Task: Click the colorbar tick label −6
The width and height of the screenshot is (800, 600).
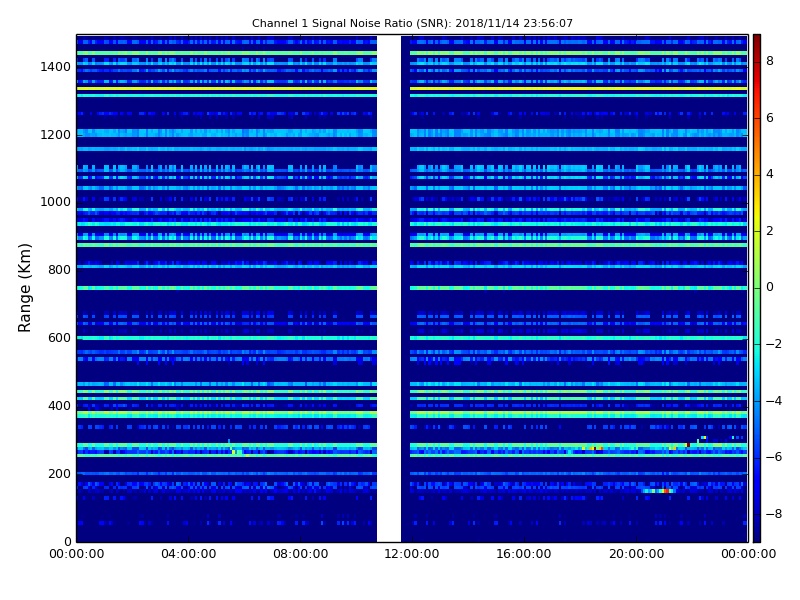Action: click(x=774, y=457)
